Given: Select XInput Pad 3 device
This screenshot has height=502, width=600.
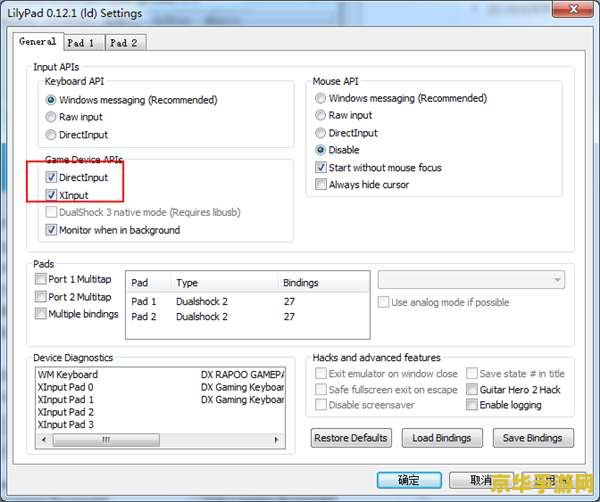Looking at the screenshot, I should click(x=65, y=424).
